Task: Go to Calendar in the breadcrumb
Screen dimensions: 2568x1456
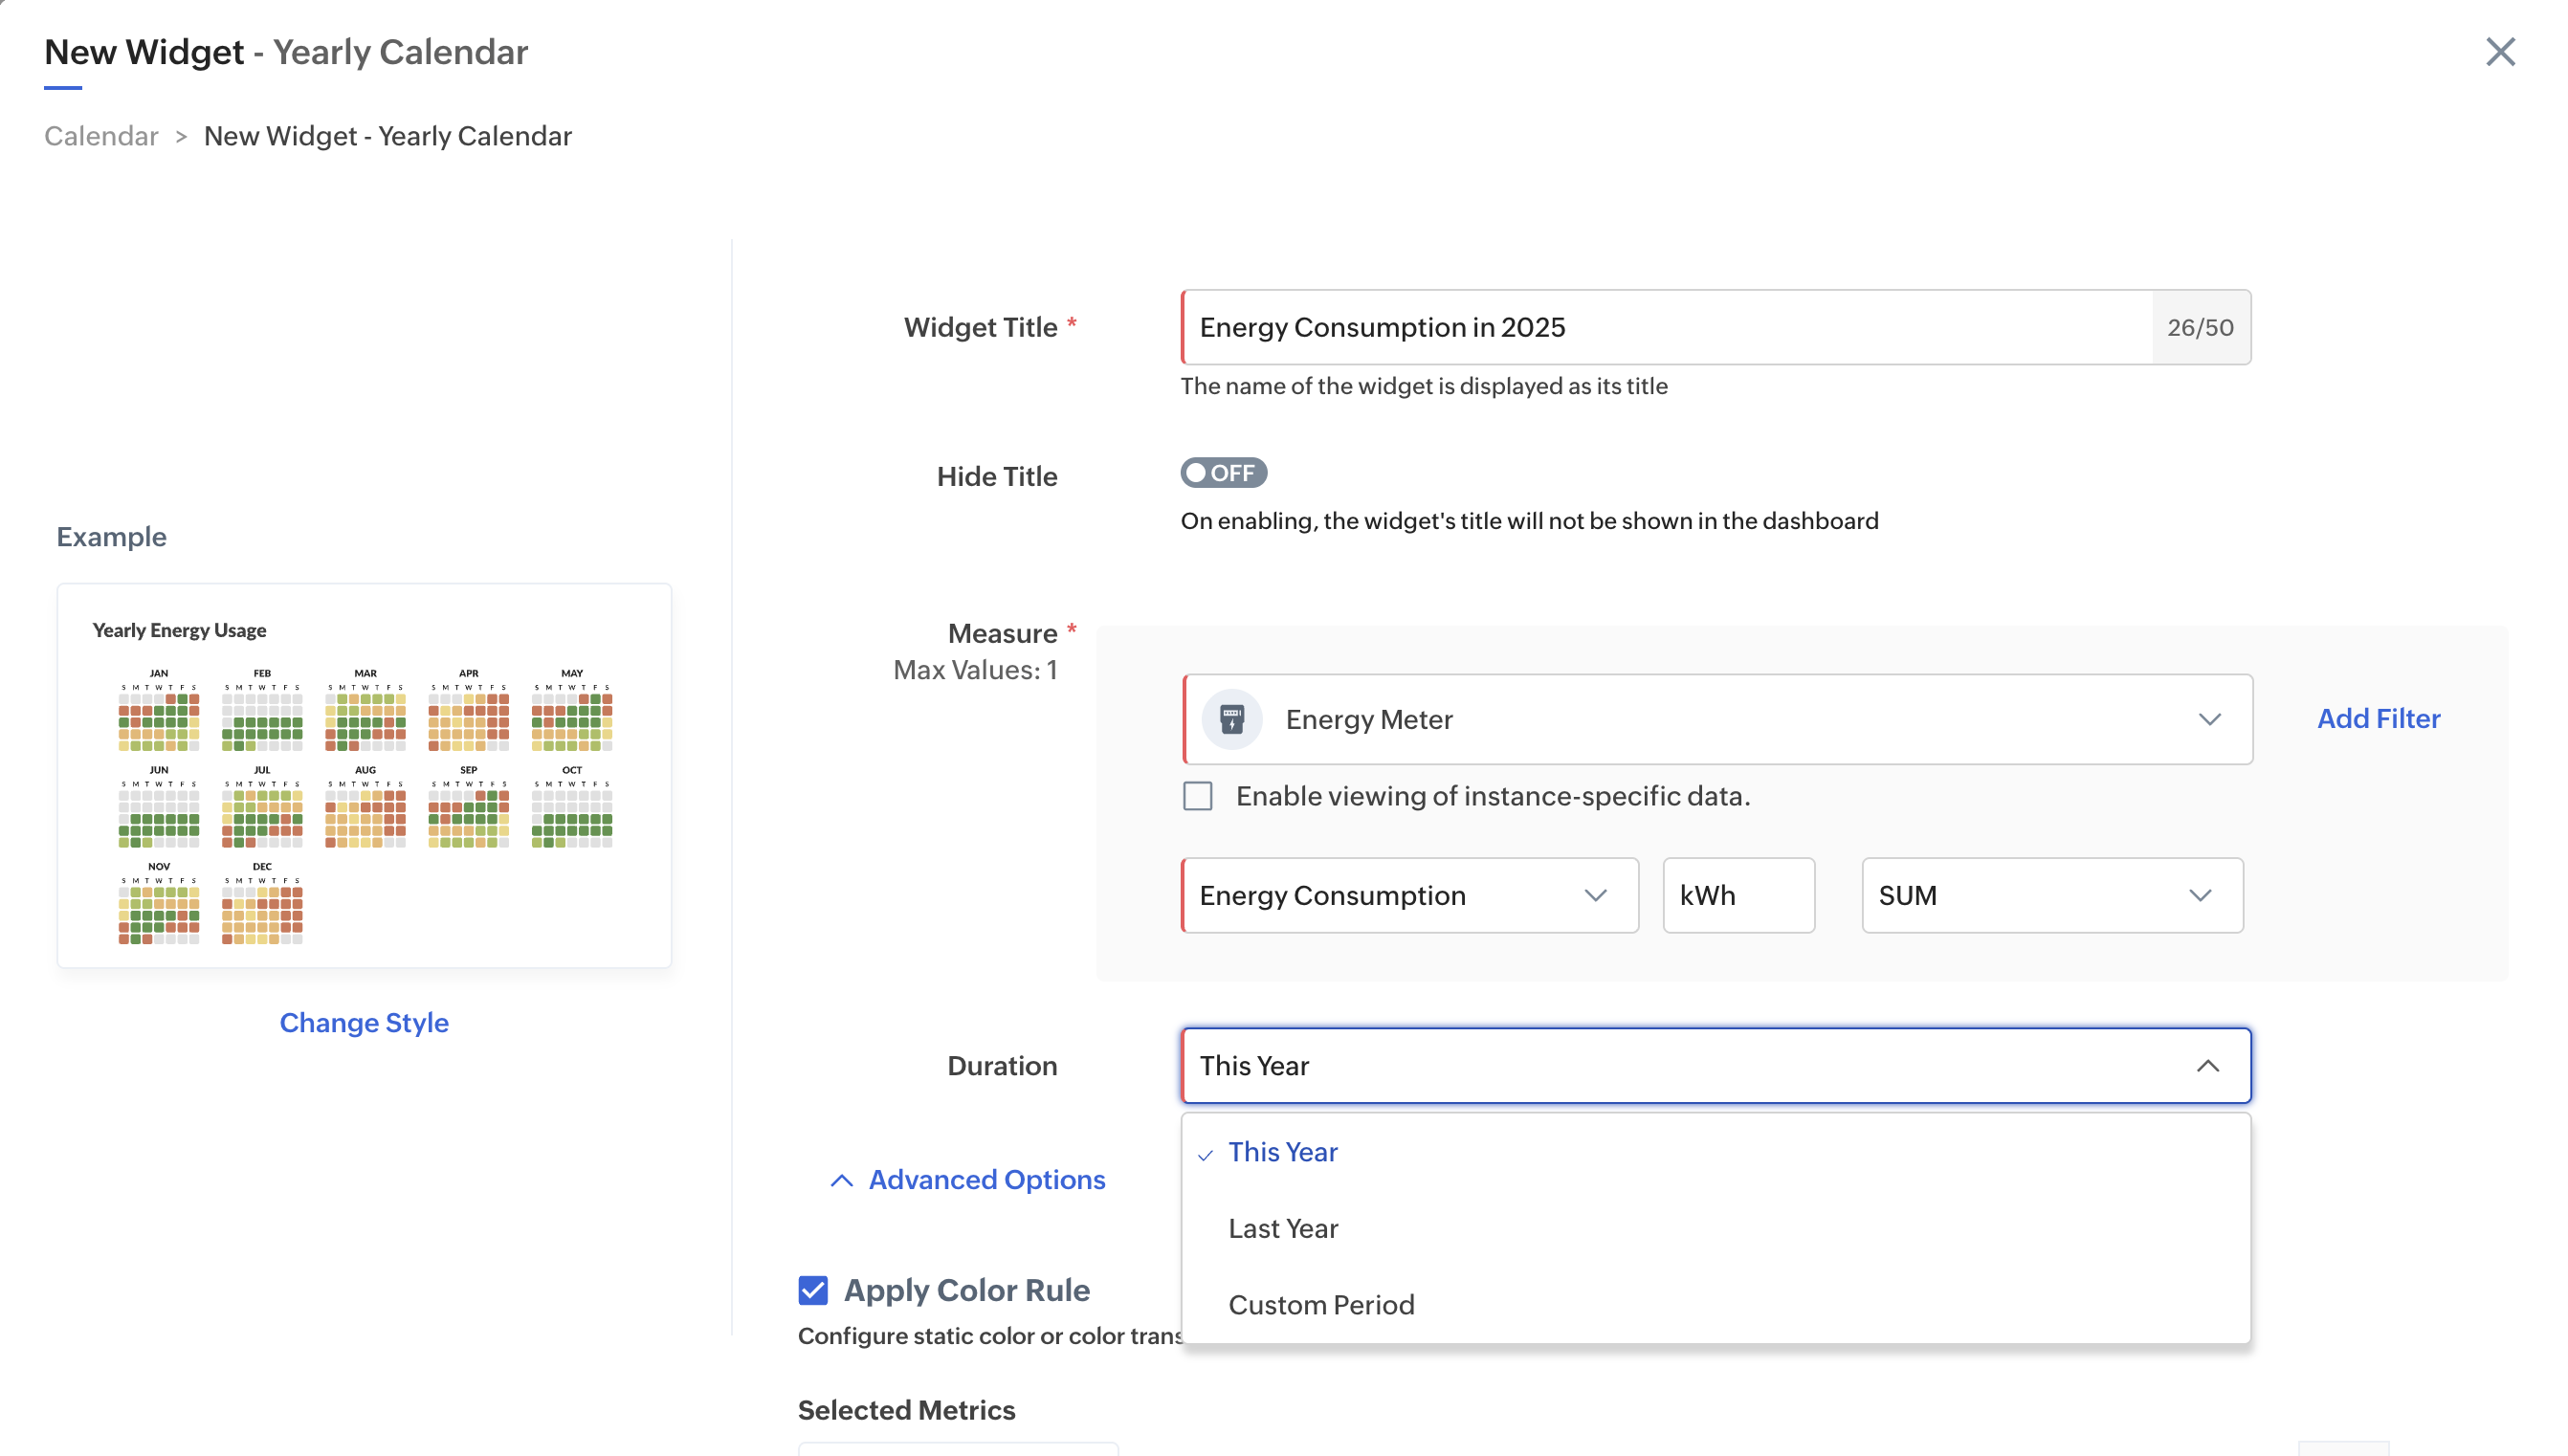Action: coord(101,136)
